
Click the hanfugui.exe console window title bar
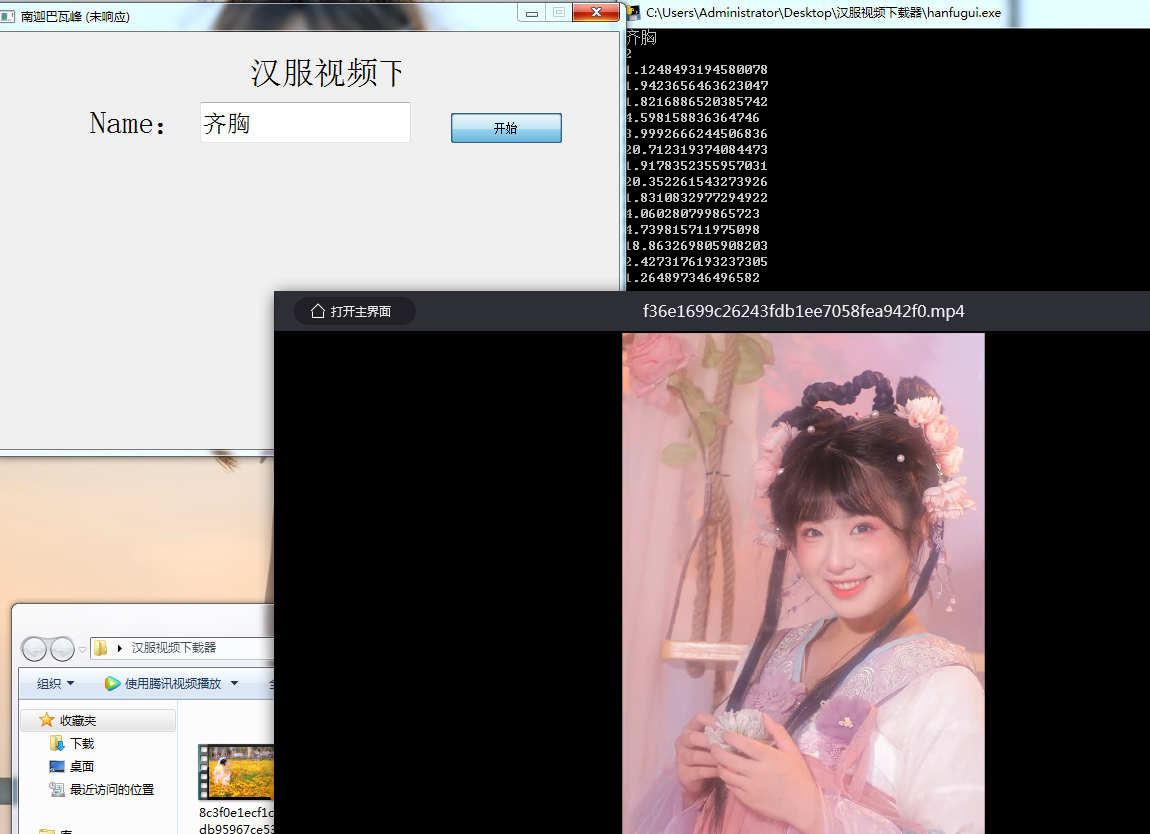click(x=887, y=12)
